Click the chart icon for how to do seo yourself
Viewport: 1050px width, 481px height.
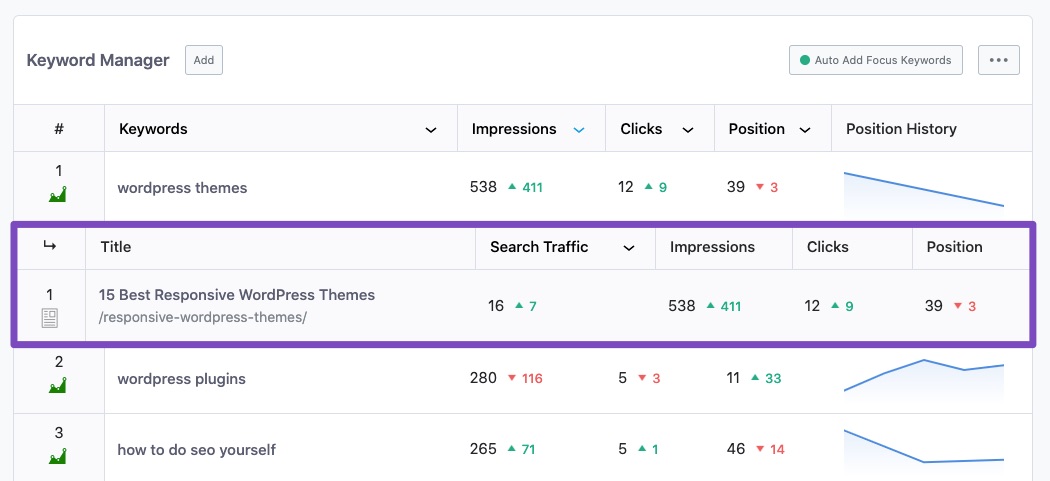tap(58, 457)
